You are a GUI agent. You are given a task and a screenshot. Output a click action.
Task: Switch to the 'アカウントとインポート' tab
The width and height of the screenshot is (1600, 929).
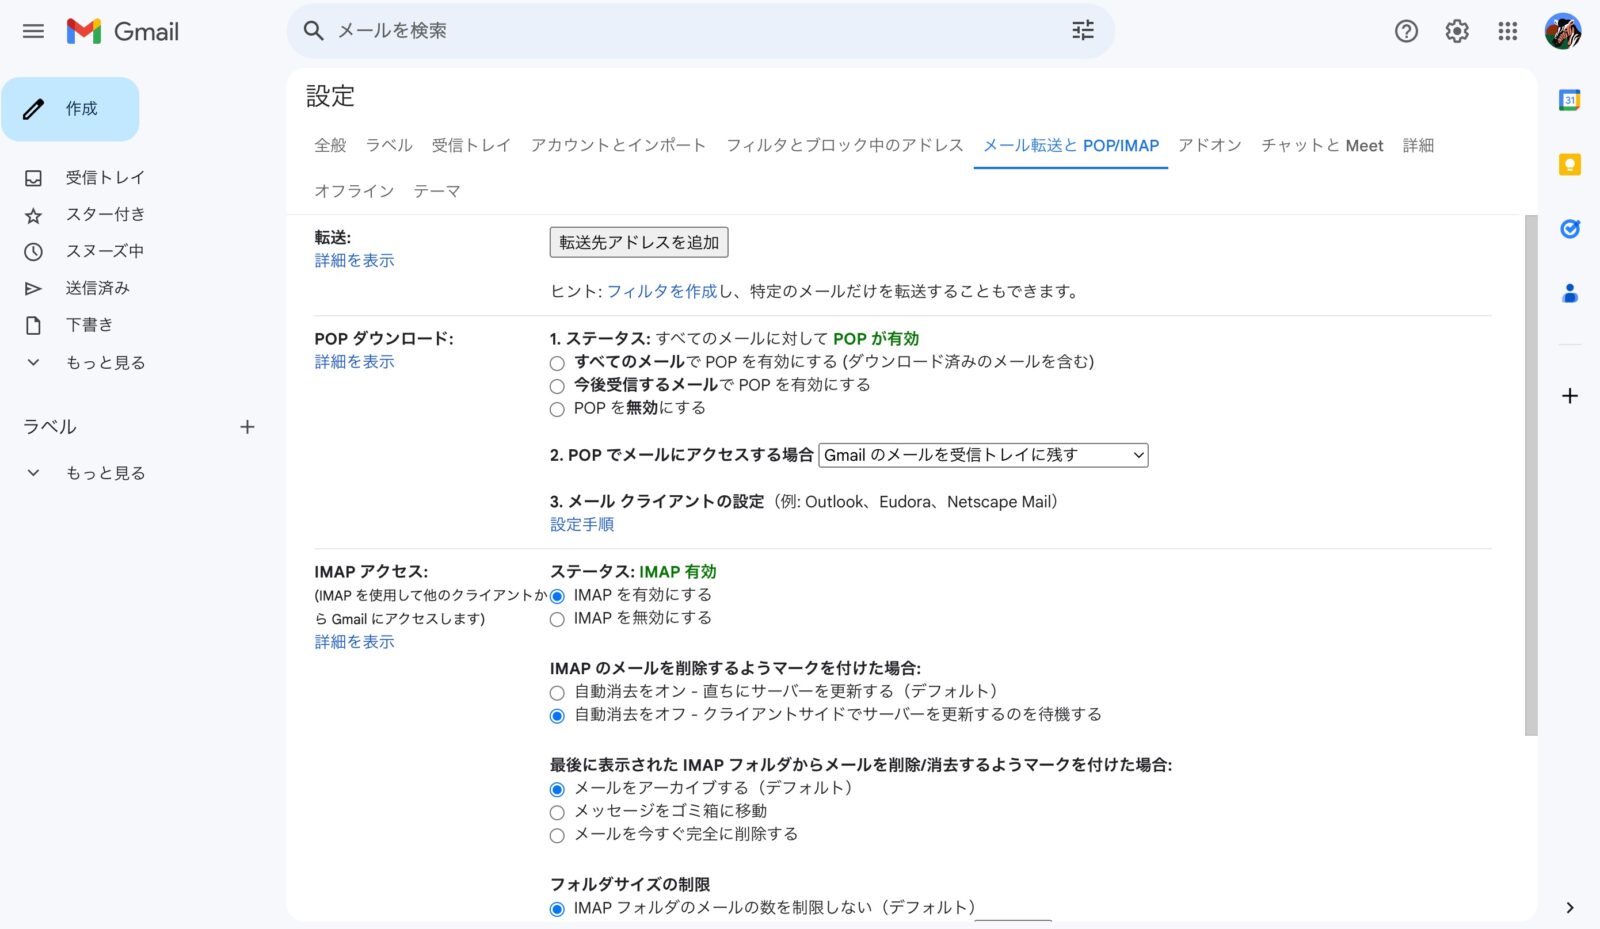(618, 145)
